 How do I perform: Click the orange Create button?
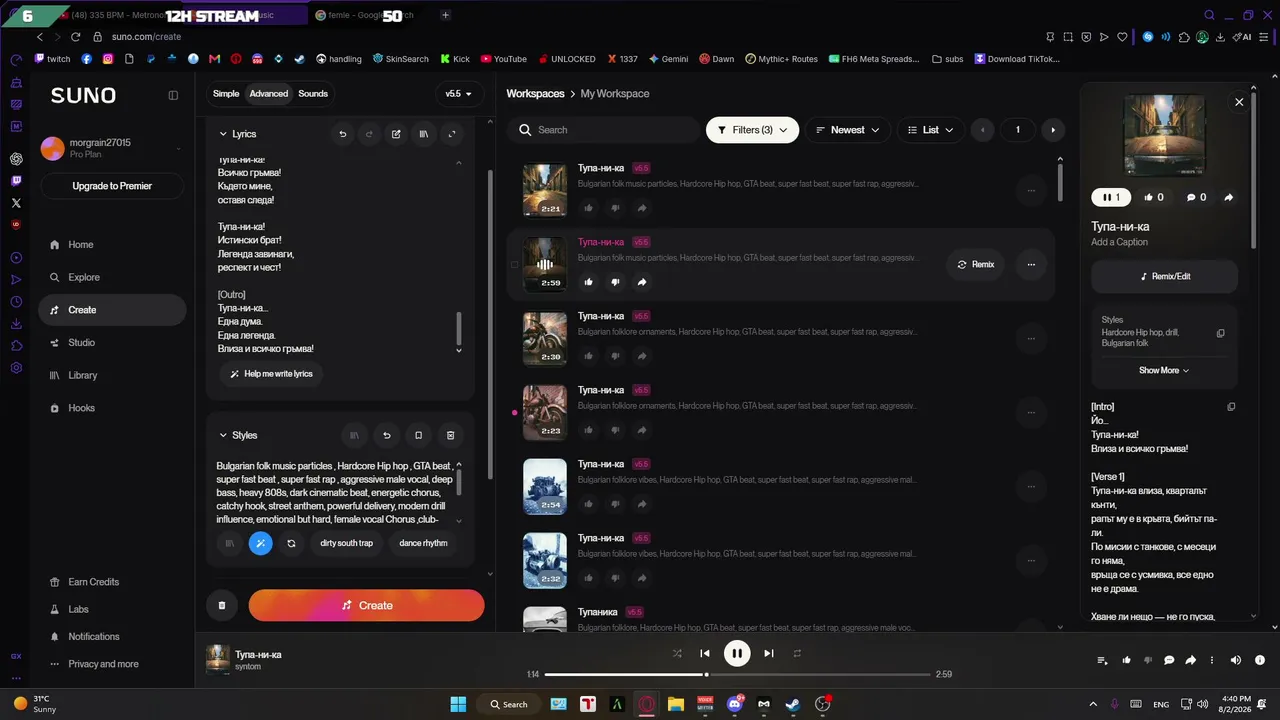tap(366, 605)
